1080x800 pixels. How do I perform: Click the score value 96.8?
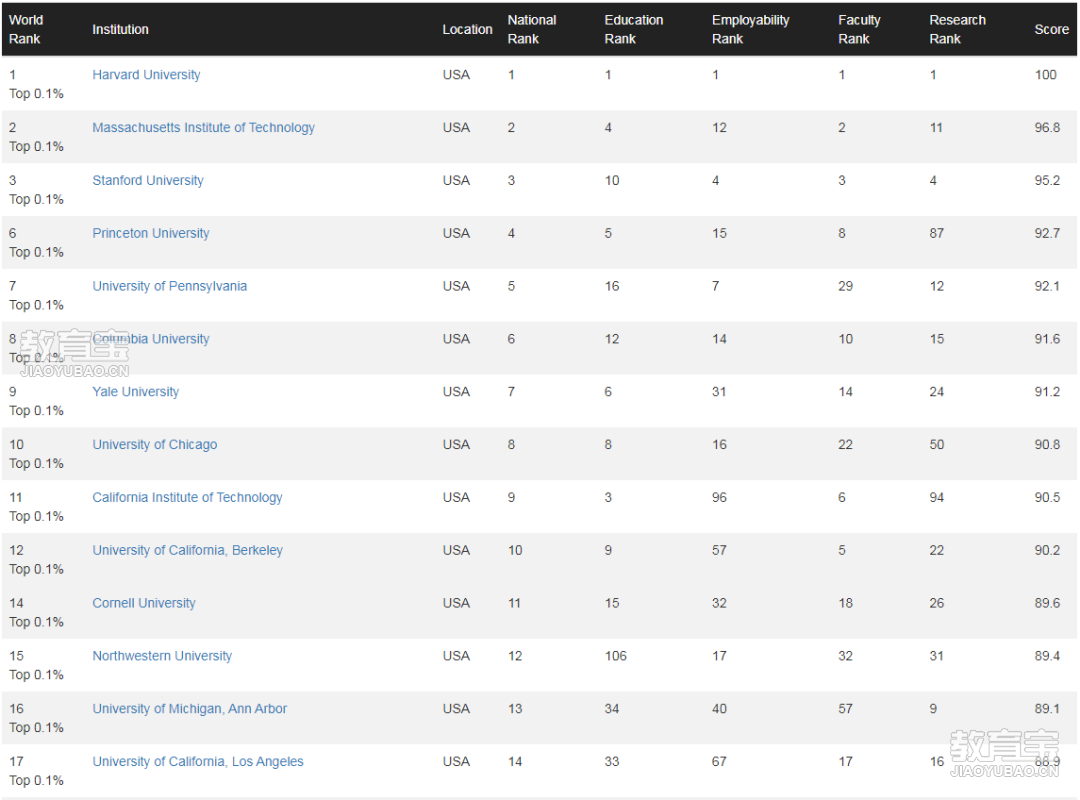tap(1047, 127)
